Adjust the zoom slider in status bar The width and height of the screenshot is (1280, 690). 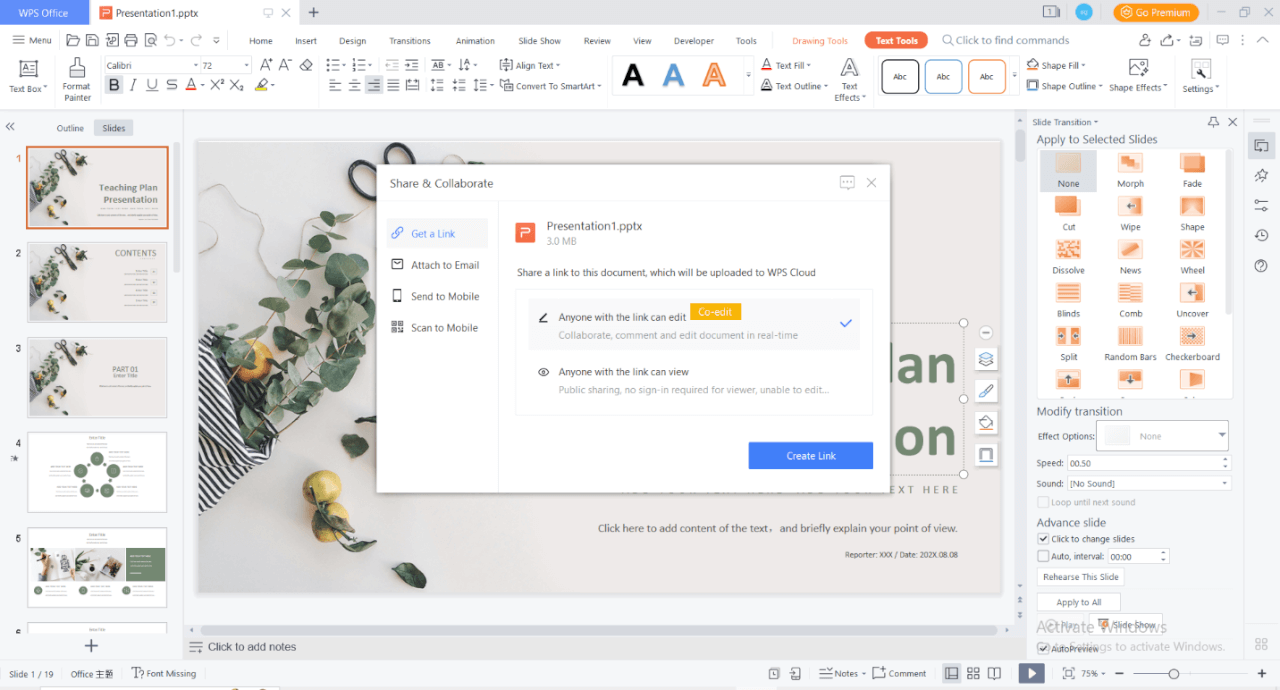[1174, 674]
